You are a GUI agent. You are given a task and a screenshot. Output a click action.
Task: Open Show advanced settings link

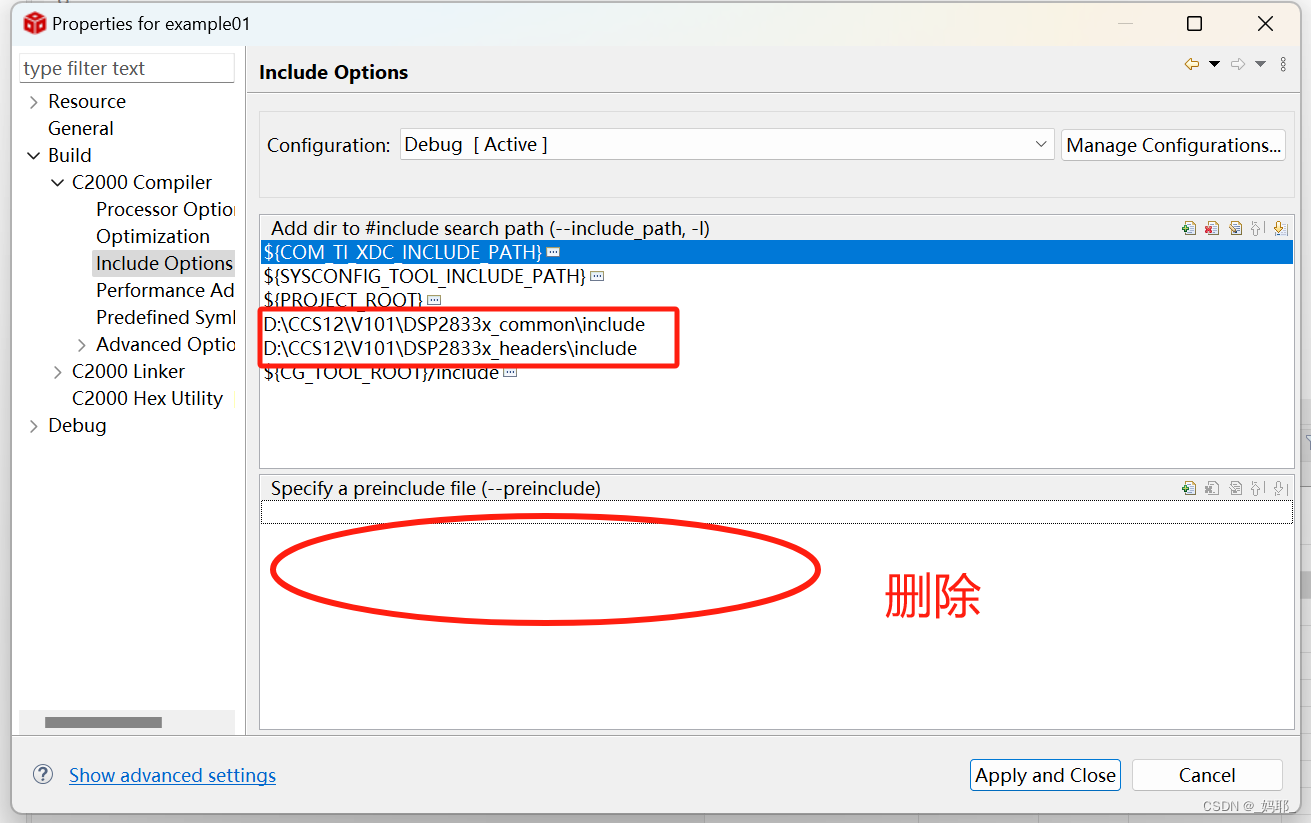click(171, 775)
